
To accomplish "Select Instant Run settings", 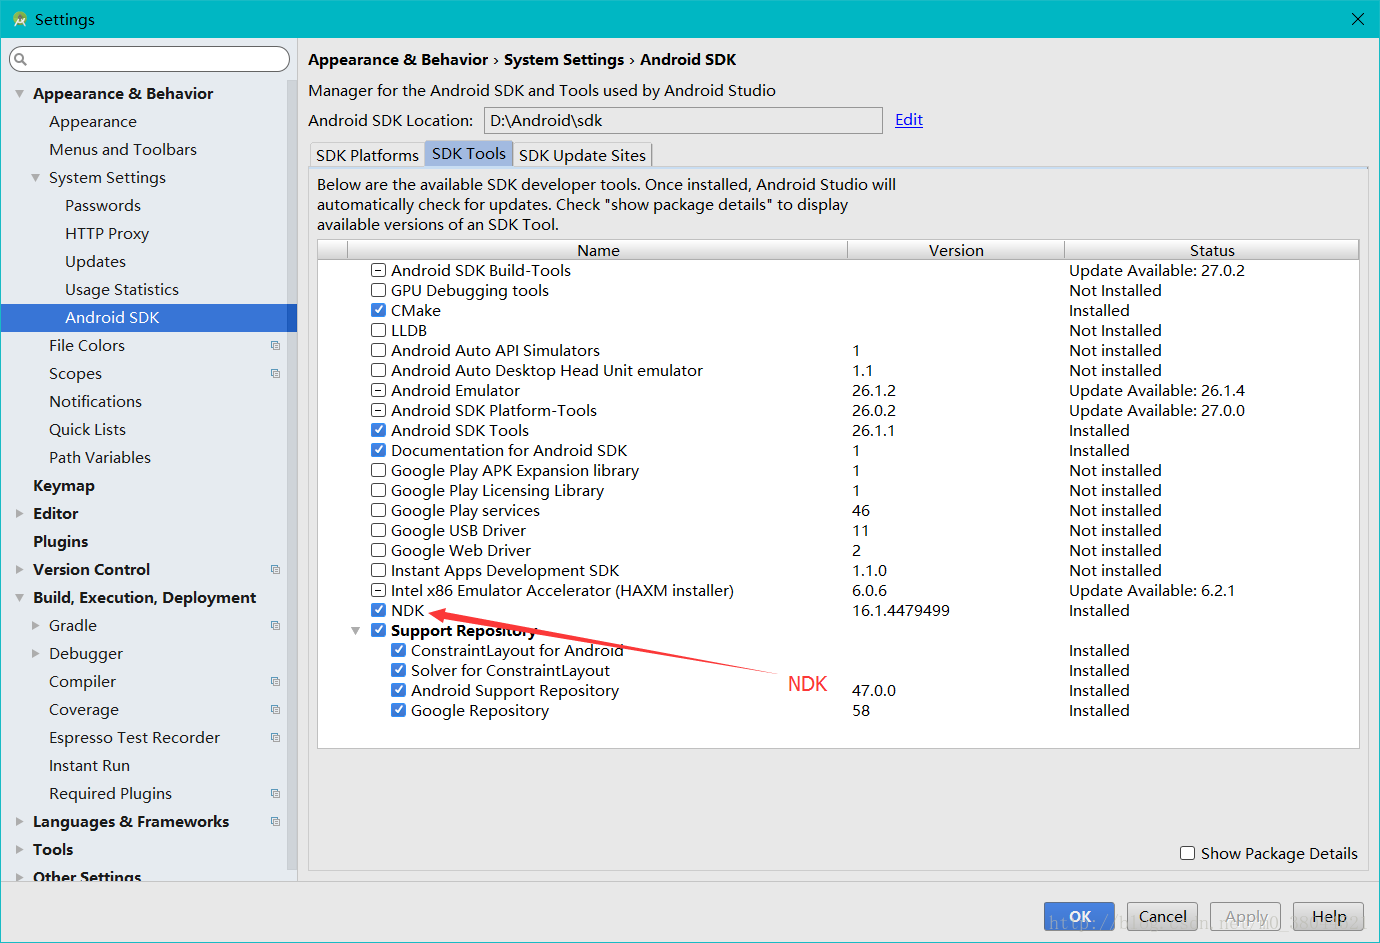I will pyautogui.click(x=90, y=766).
